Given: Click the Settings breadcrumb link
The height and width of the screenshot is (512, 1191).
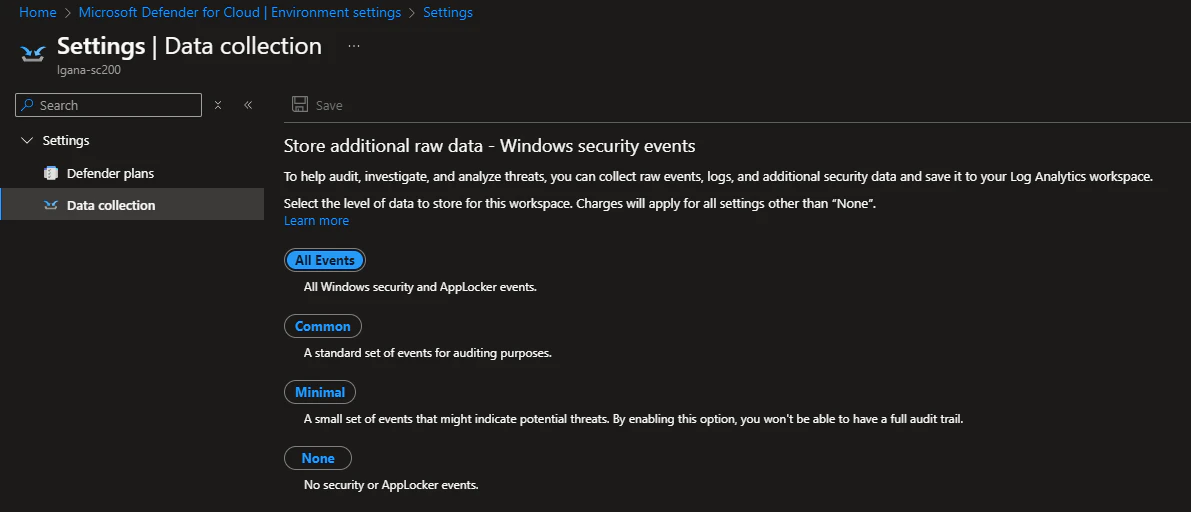Looking at the screenshot, I should (x=448, y=13).
